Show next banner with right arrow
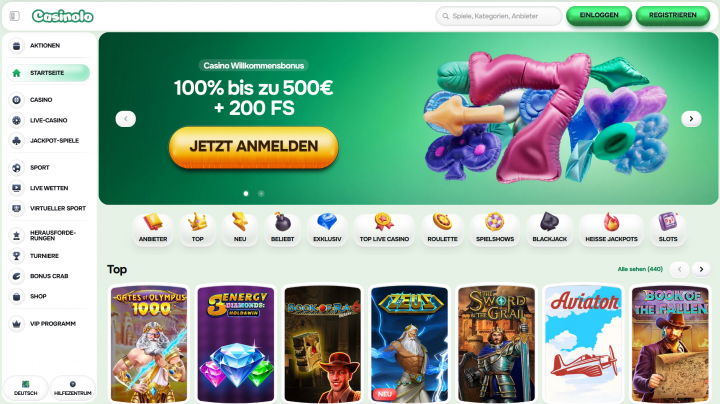Image resolution: width=720 pixels, height=404 pixels. 691,119
